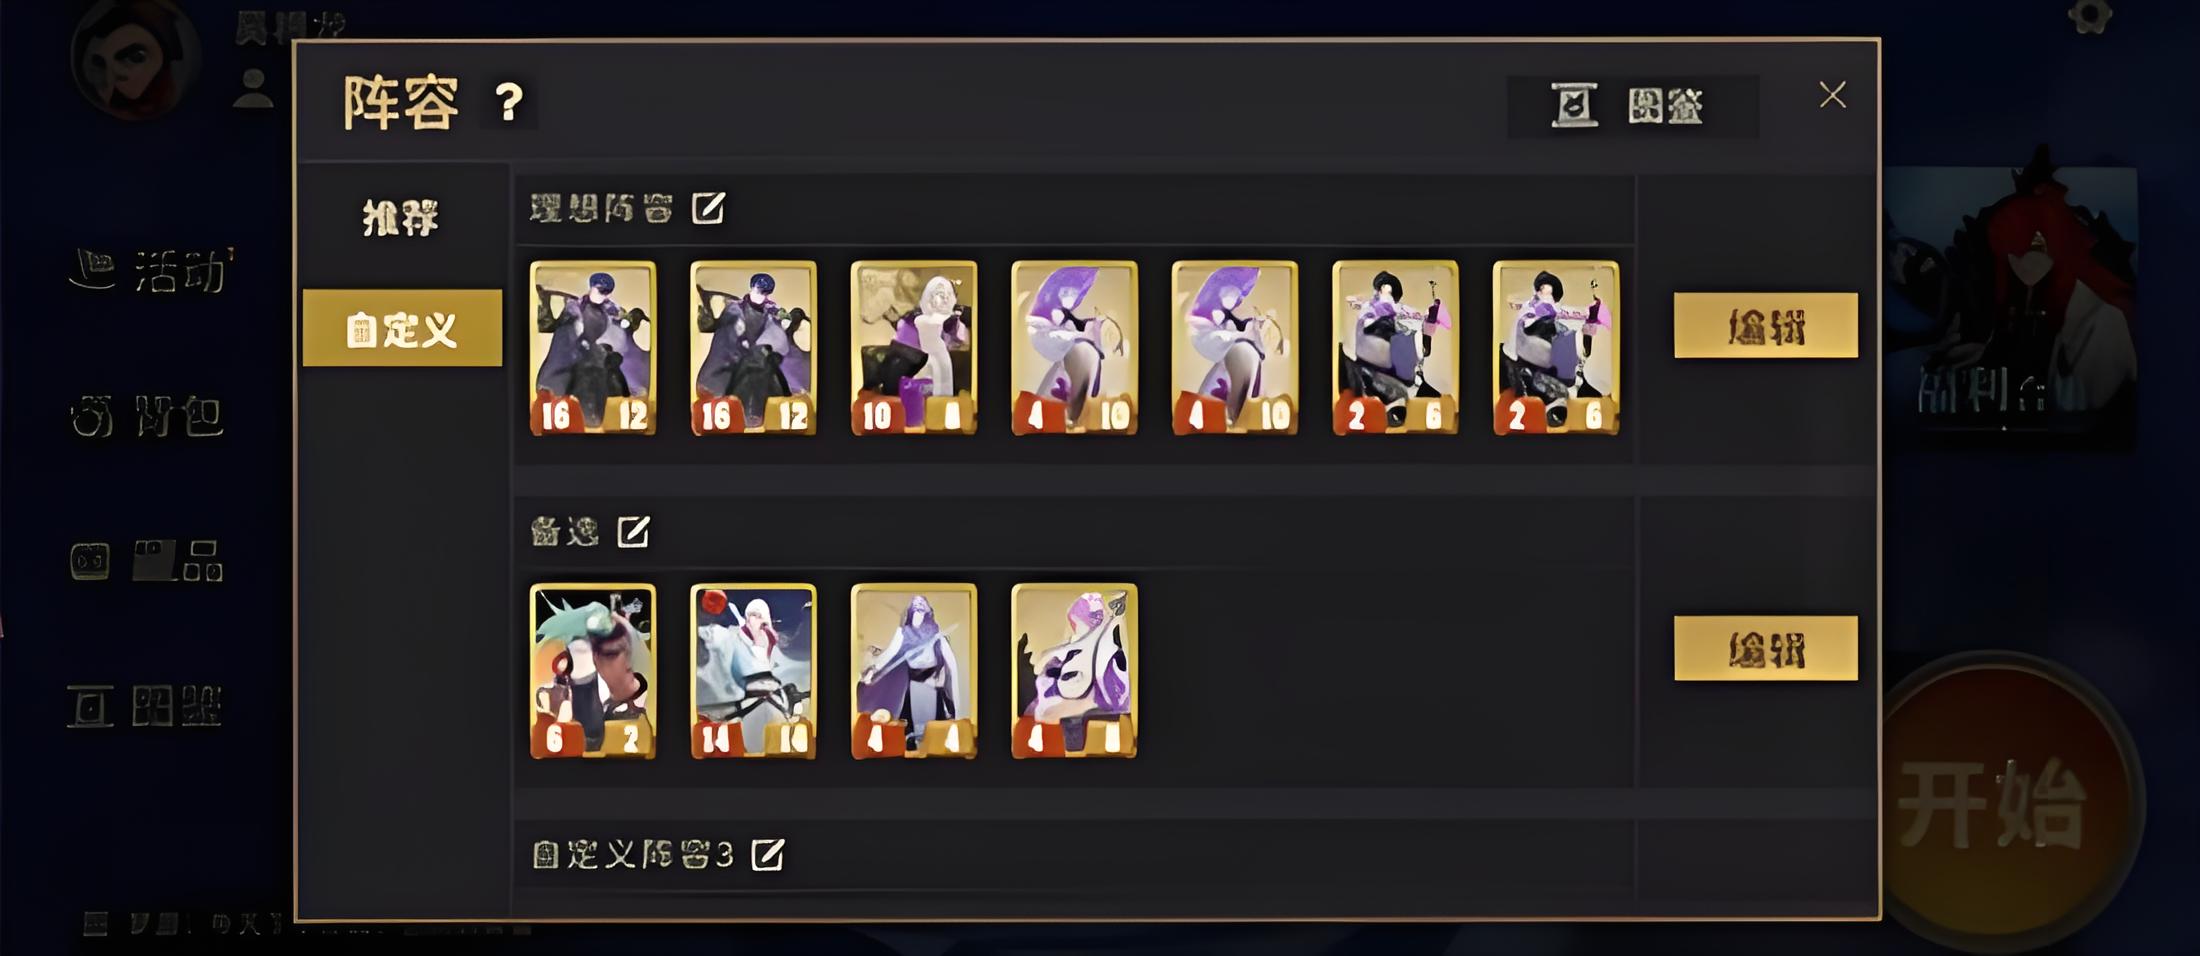
Task: Select the 自定义 custom tab
Action: (402, 328)
